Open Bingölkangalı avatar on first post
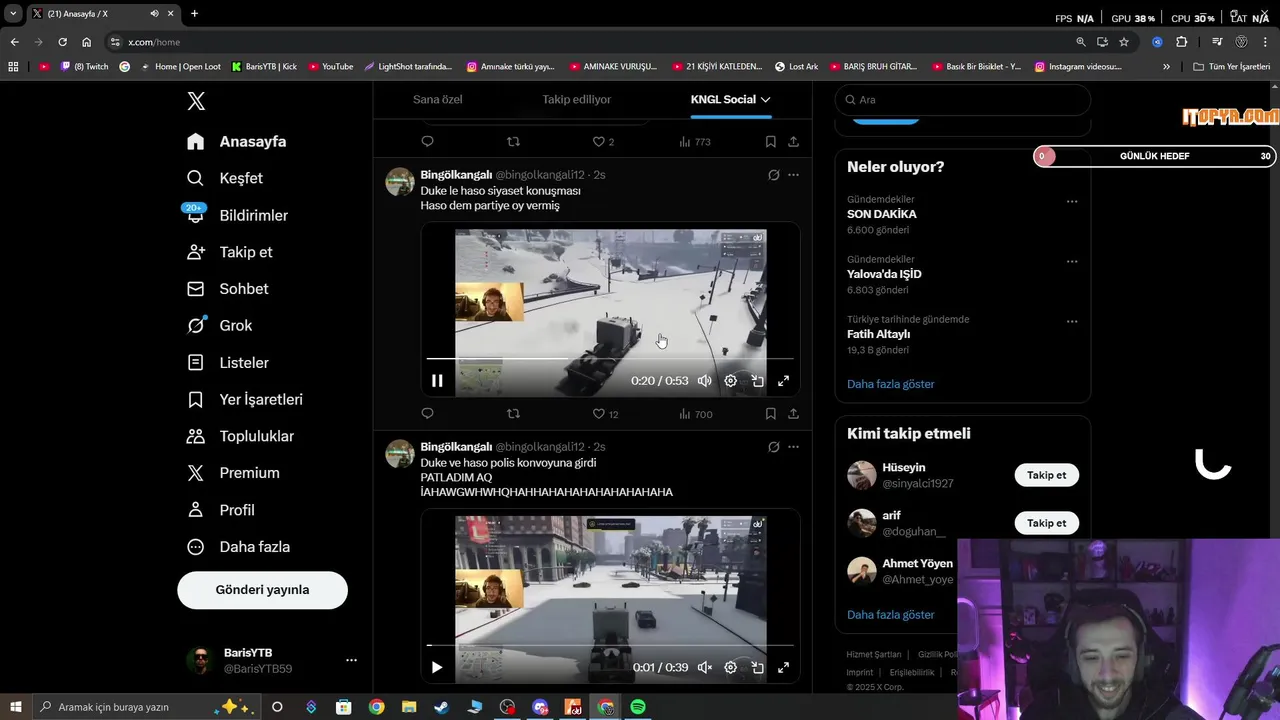 [400, 182]
